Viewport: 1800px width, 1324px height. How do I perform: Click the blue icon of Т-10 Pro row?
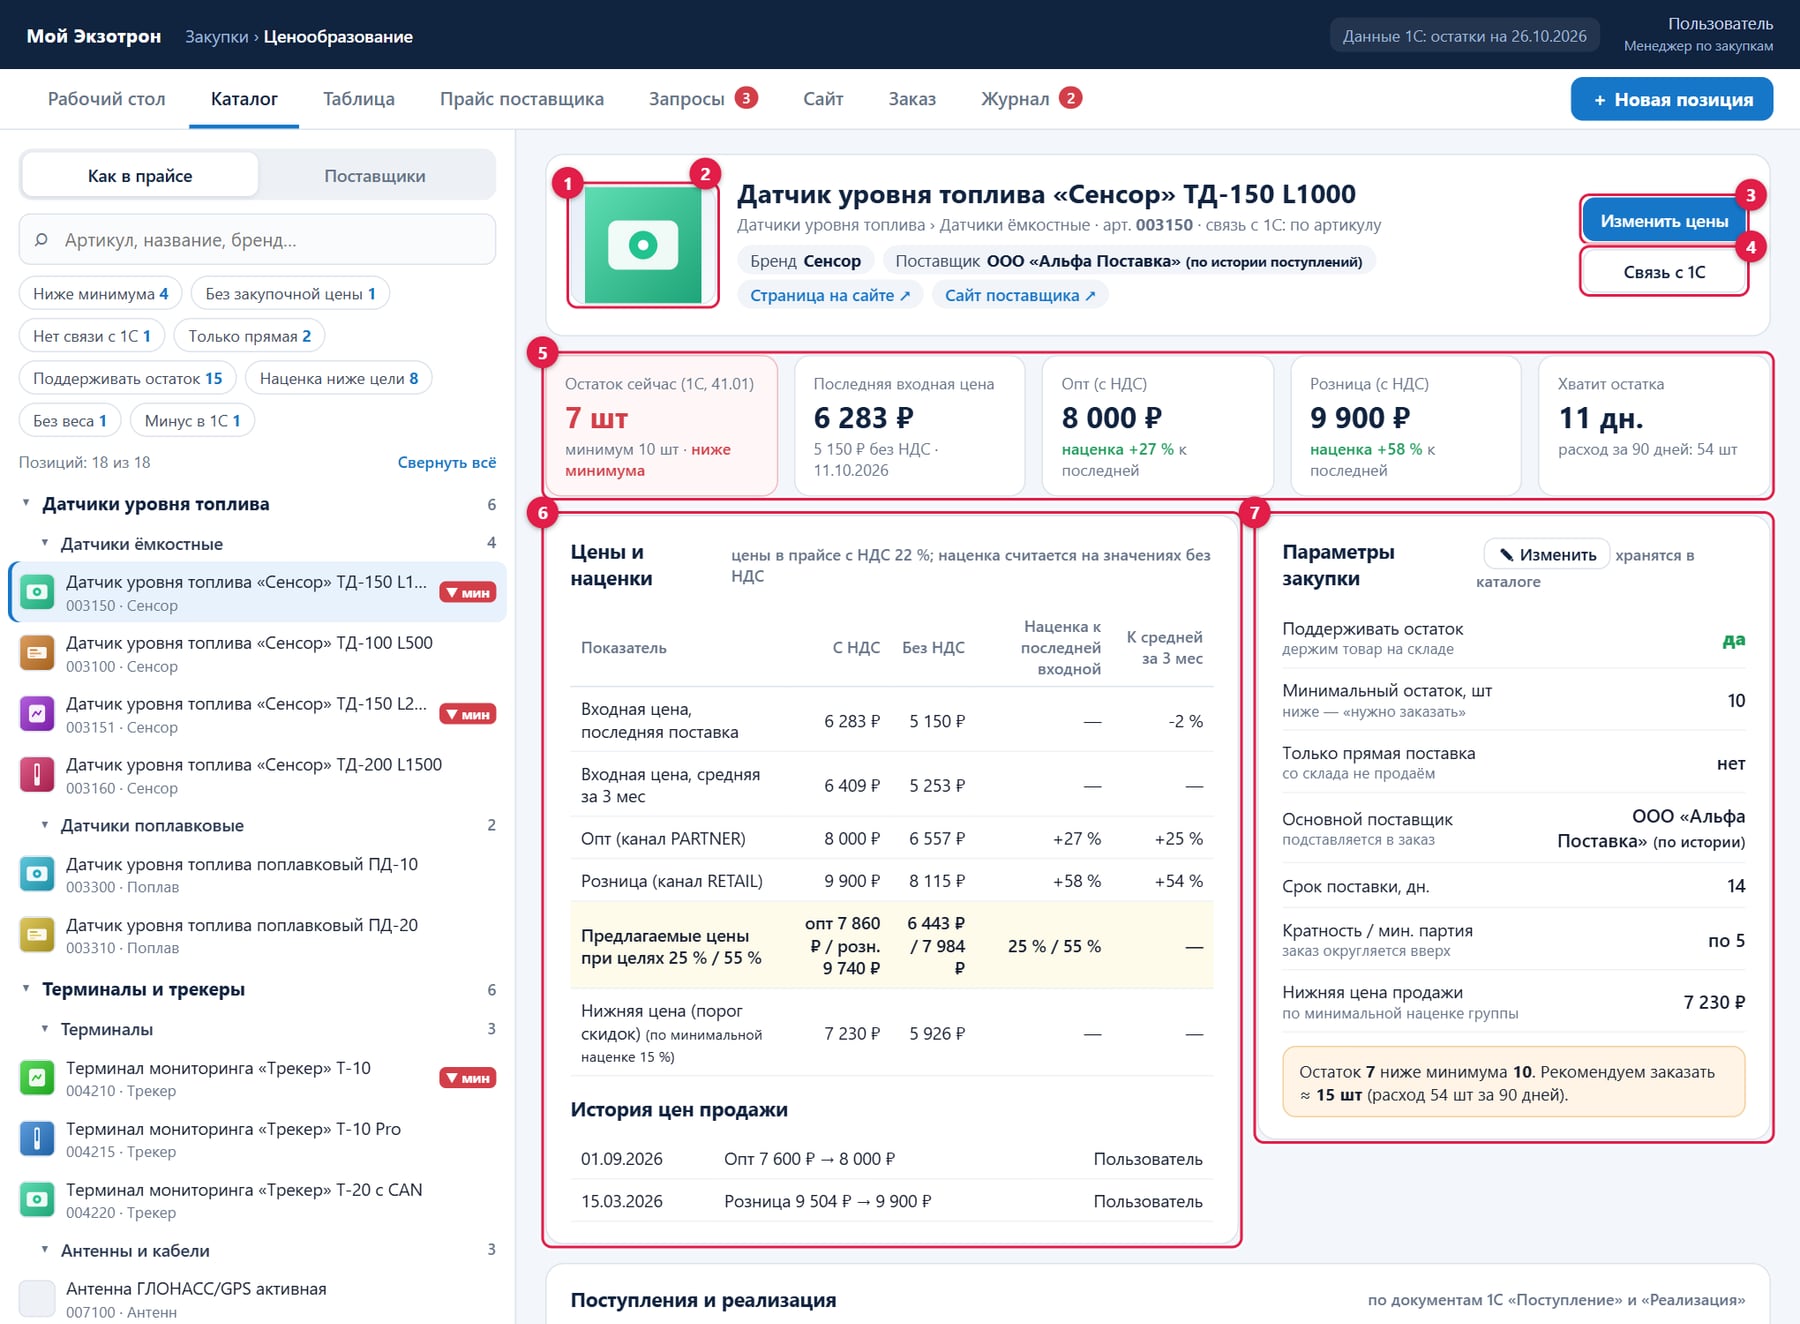pos(37,1139)
